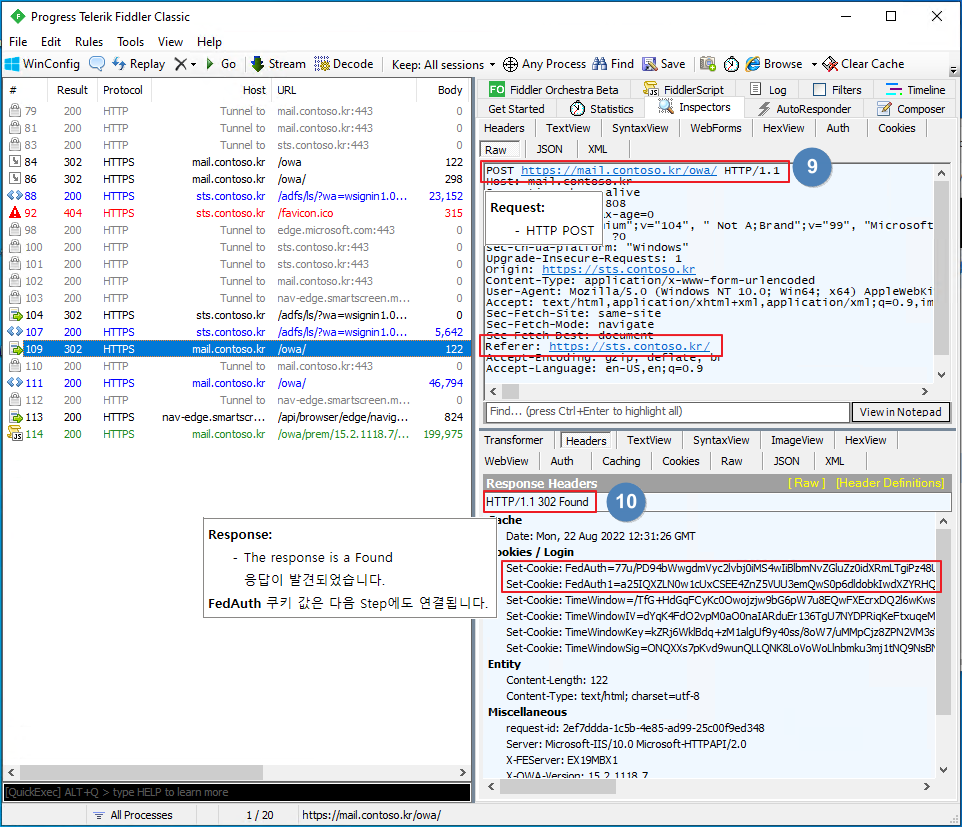Image resolution: width=962 pixels, height=827 pixels.
Task: Open the Rules menu
Action: [89, 42]
